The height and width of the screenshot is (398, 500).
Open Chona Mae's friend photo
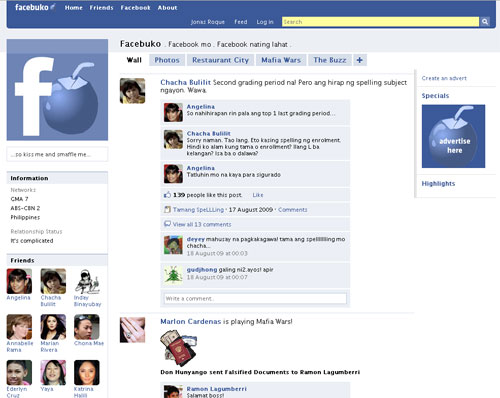(87, 327)
